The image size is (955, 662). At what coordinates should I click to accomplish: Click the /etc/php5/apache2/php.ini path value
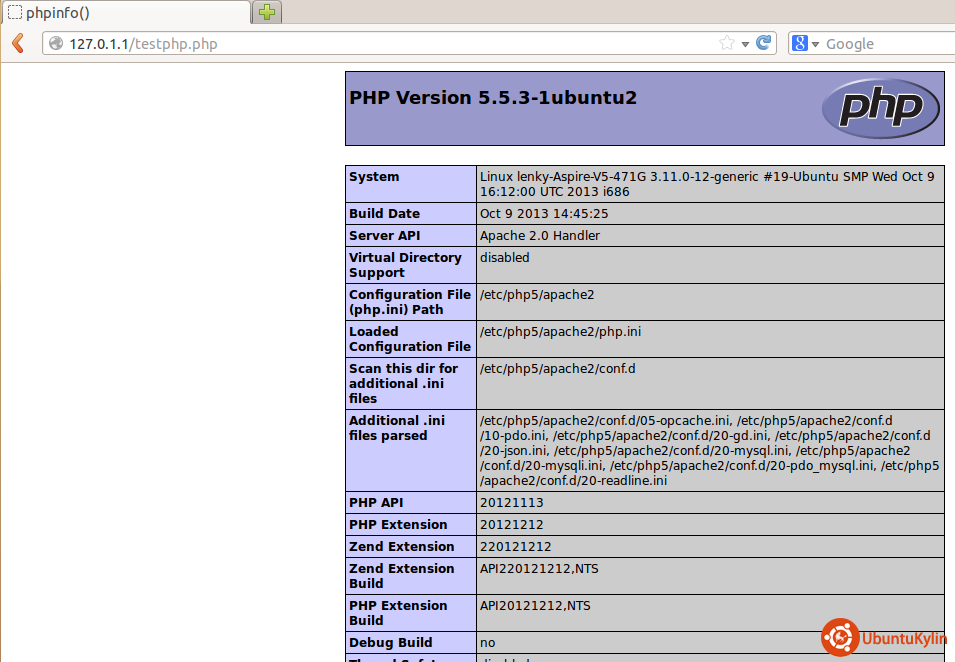(560, 332)
